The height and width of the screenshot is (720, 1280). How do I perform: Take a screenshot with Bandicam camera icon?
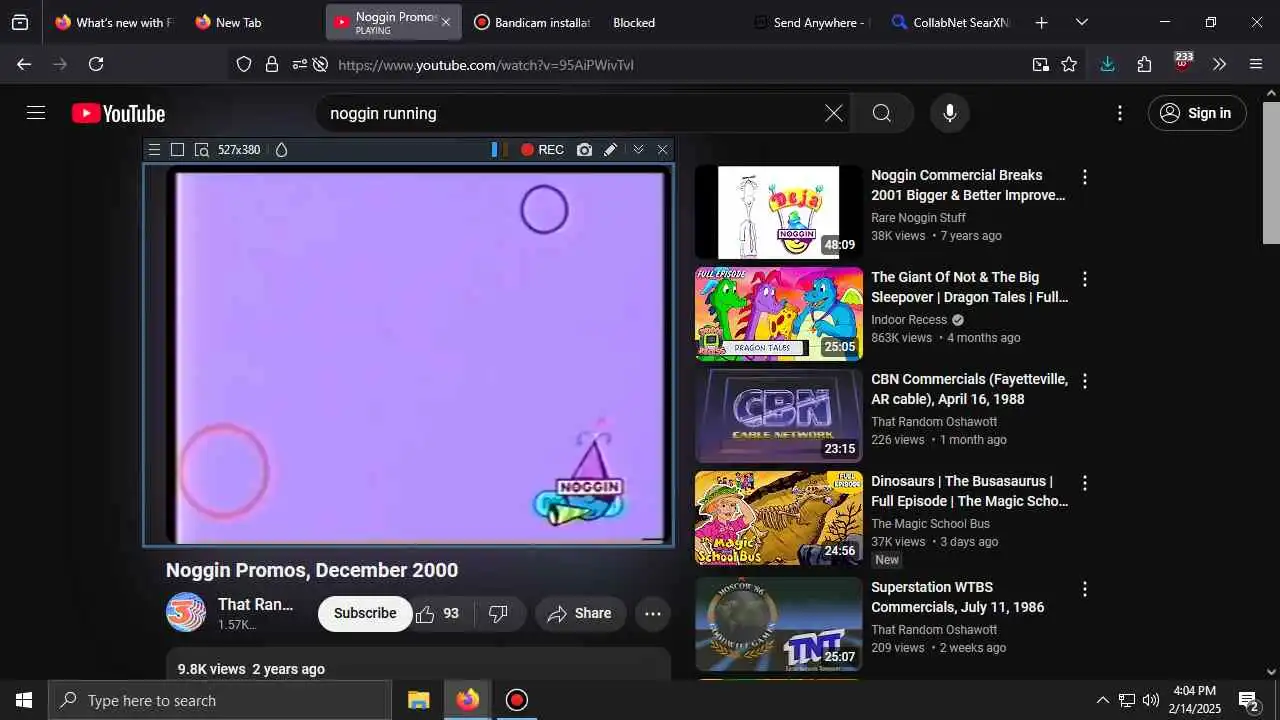(x=584, y=150)
